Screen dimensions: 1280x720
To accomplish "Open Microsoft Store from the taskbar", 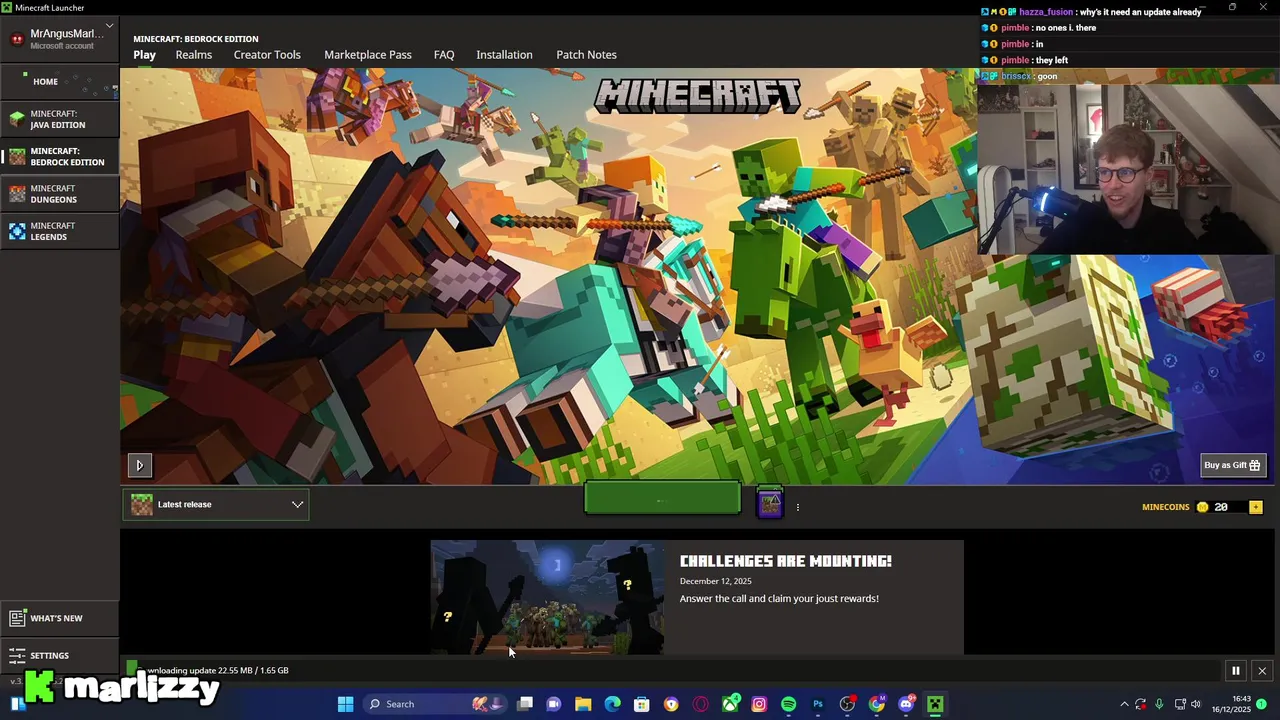I will (642, 704).
